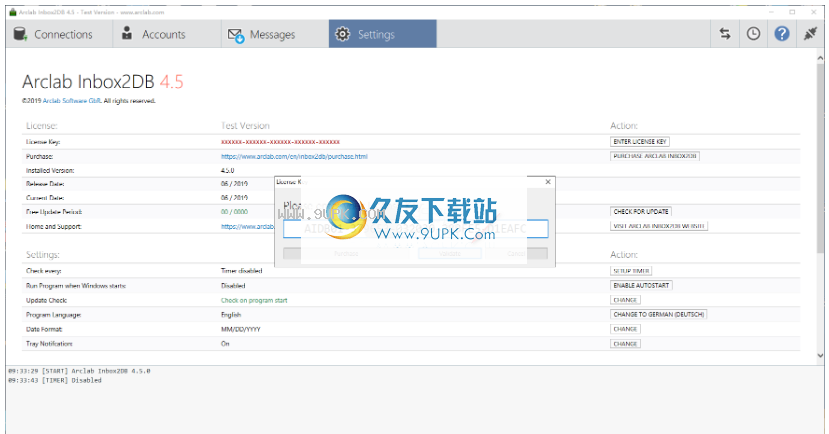This screenshot has height=434, width=829.
Task: Click the Settings gear icon
Action: coord(343,34)
